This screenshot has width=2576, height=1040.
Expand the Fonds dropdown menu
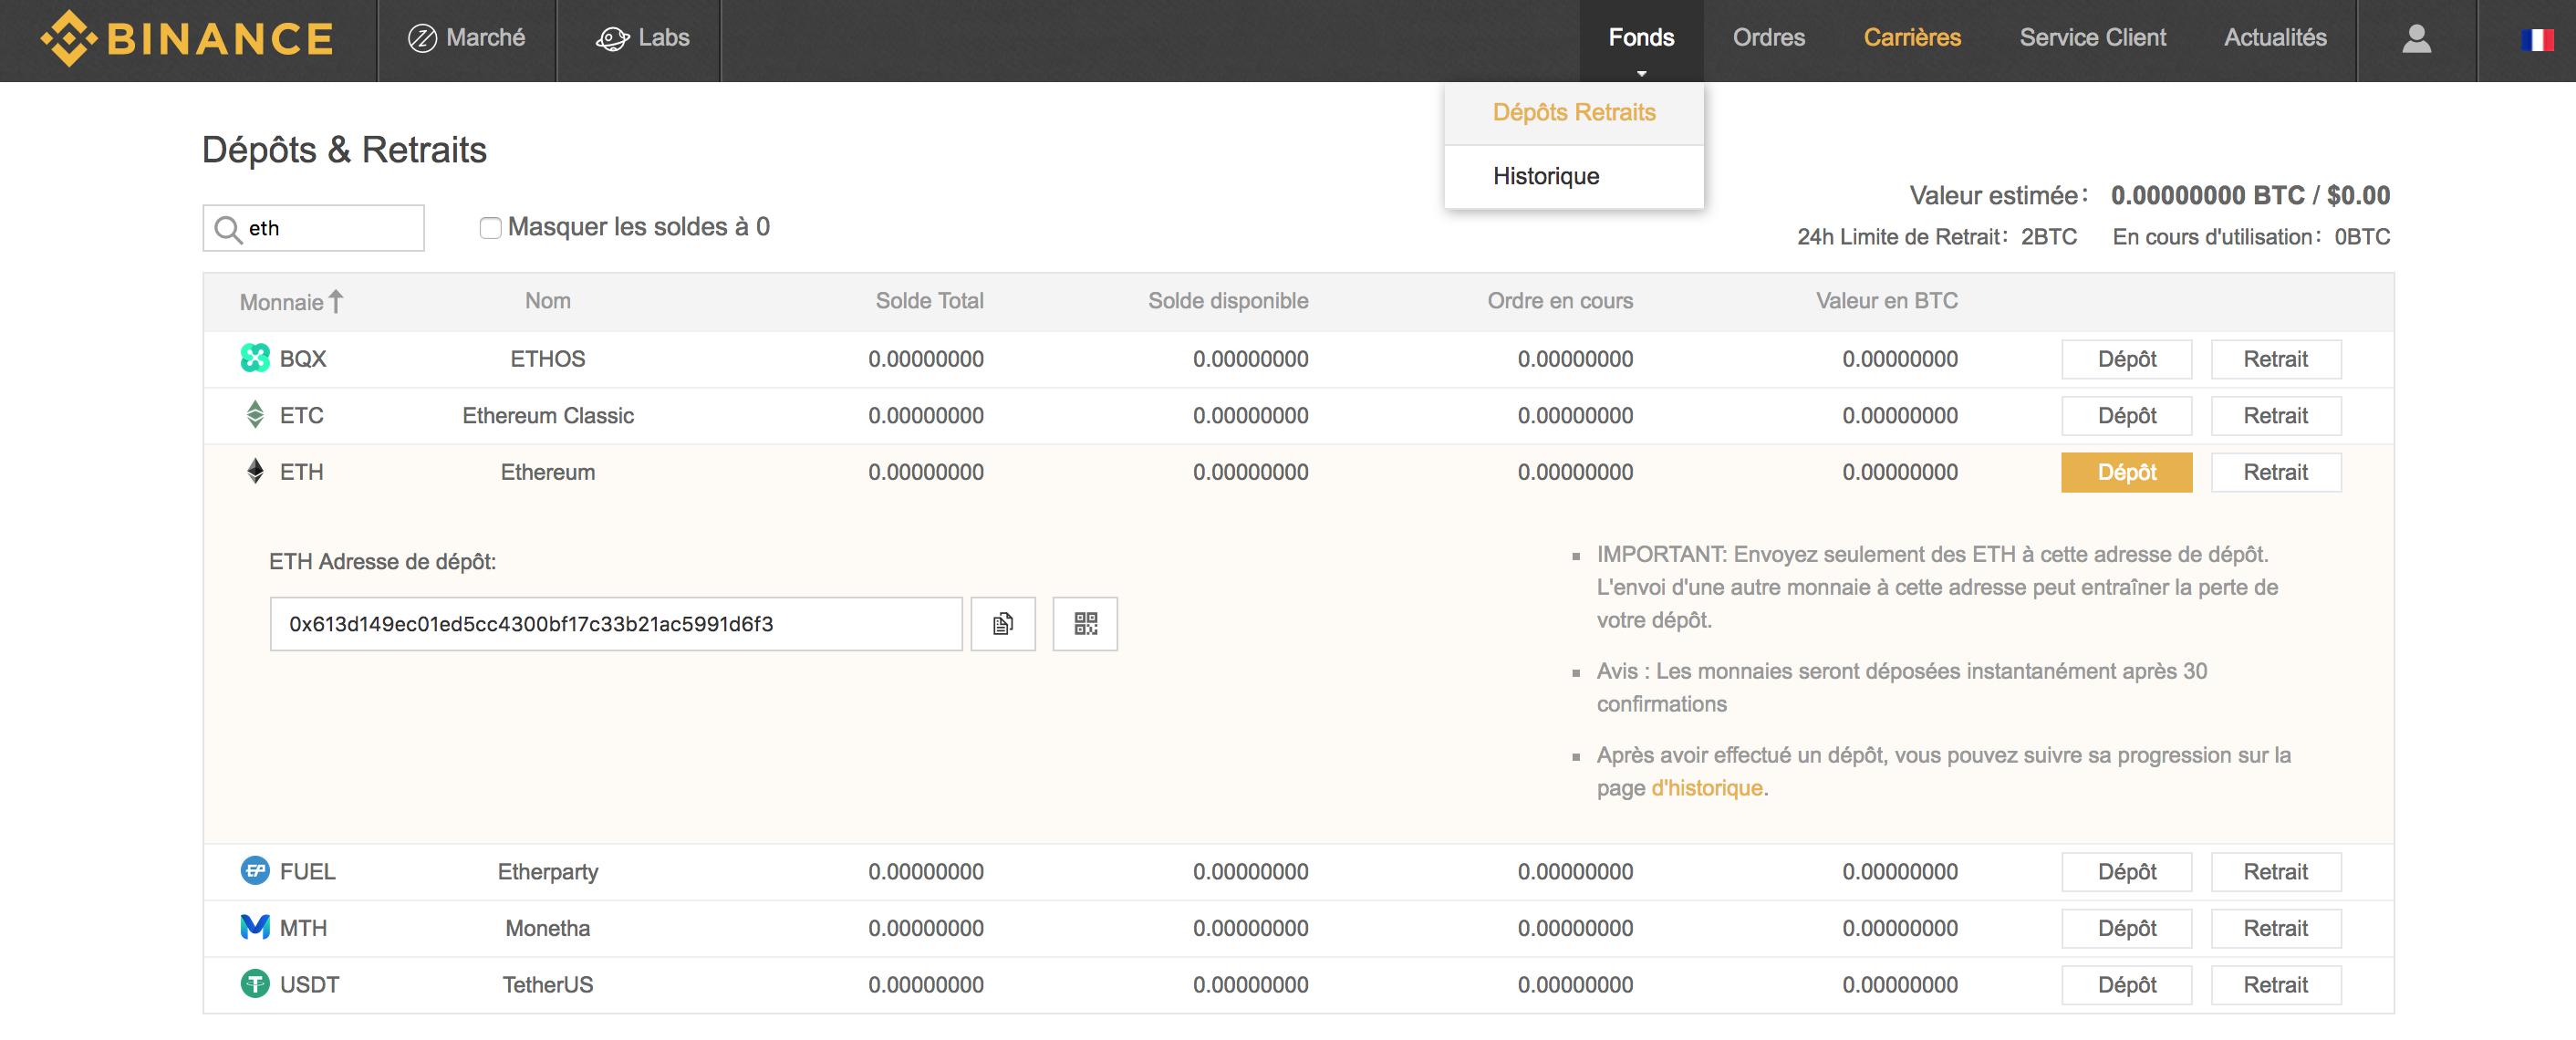[x=1641, y=38]
